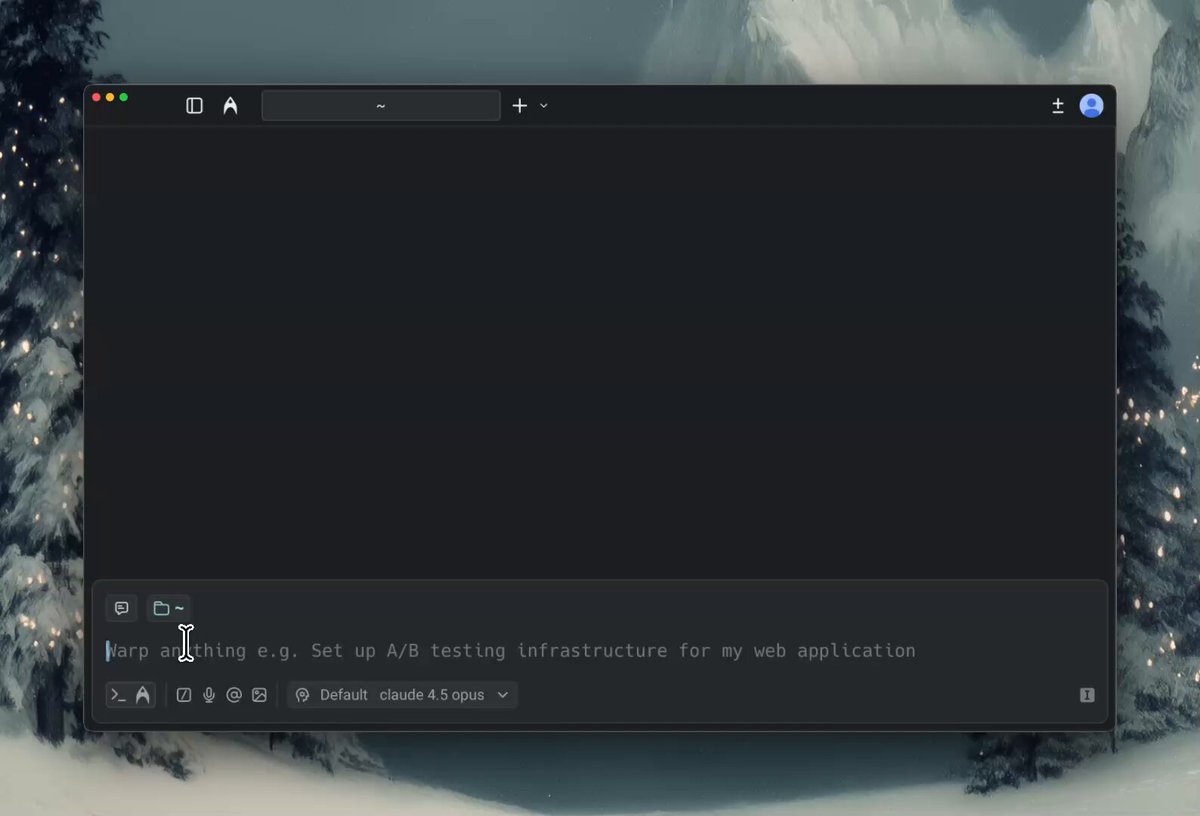
Task: Switch input to terminal mode
Action: [x=117, y=694]
